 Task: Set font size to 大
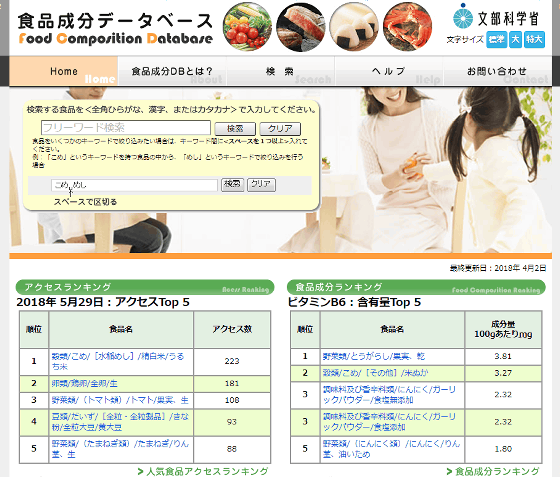click(x=515, y=39)
